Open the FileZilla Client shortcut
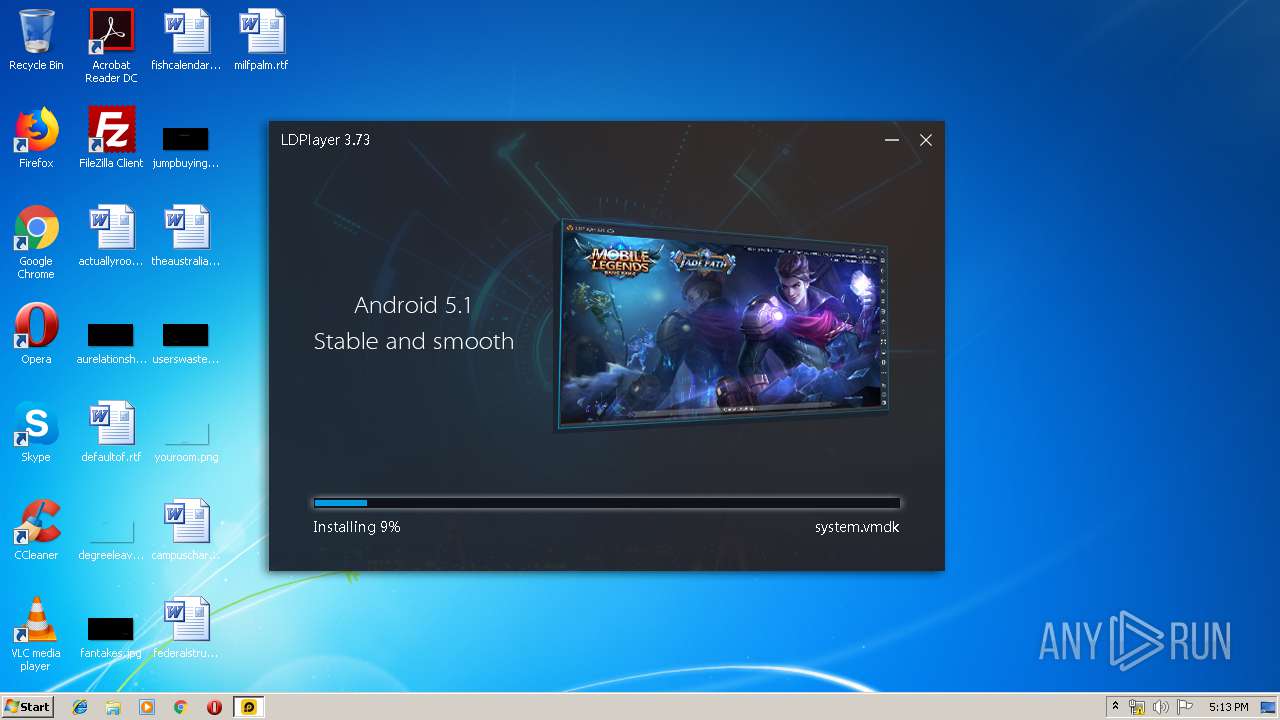Screen dimensions: 1280x720 tap(111, 138)
